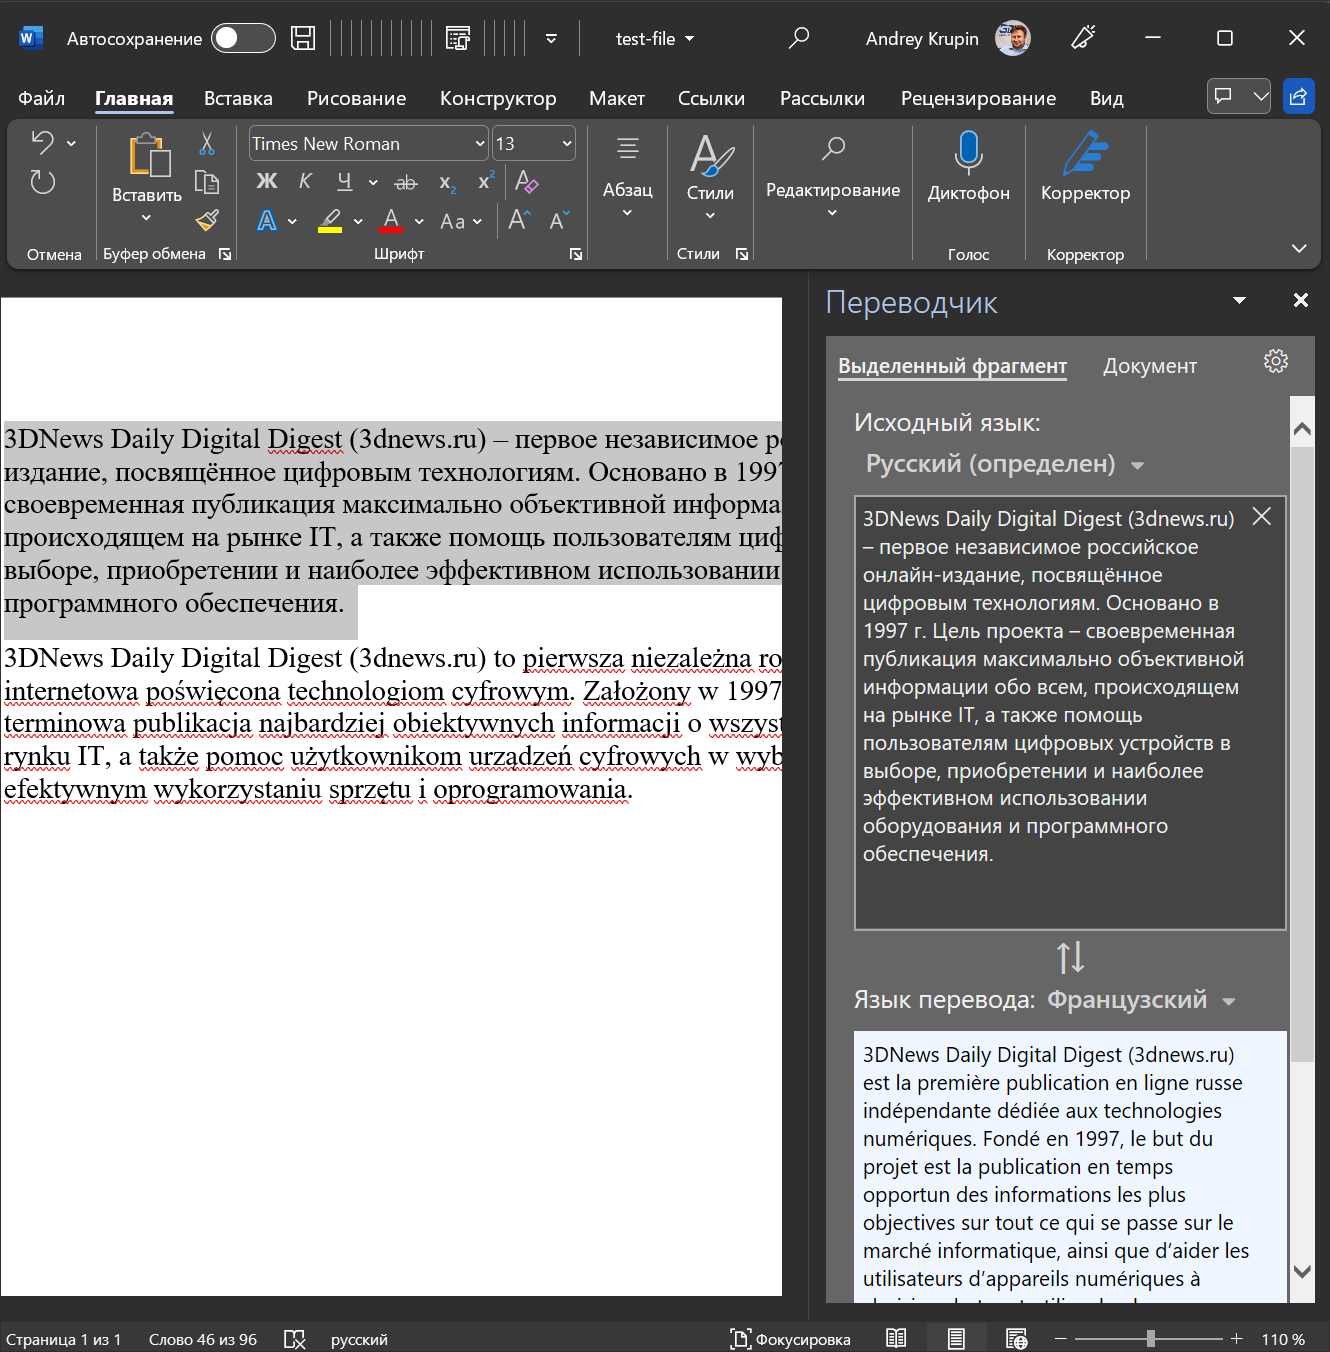1330x1352 pixels.
Task: Switch to the Вставка tab
Action: (238, 98)
